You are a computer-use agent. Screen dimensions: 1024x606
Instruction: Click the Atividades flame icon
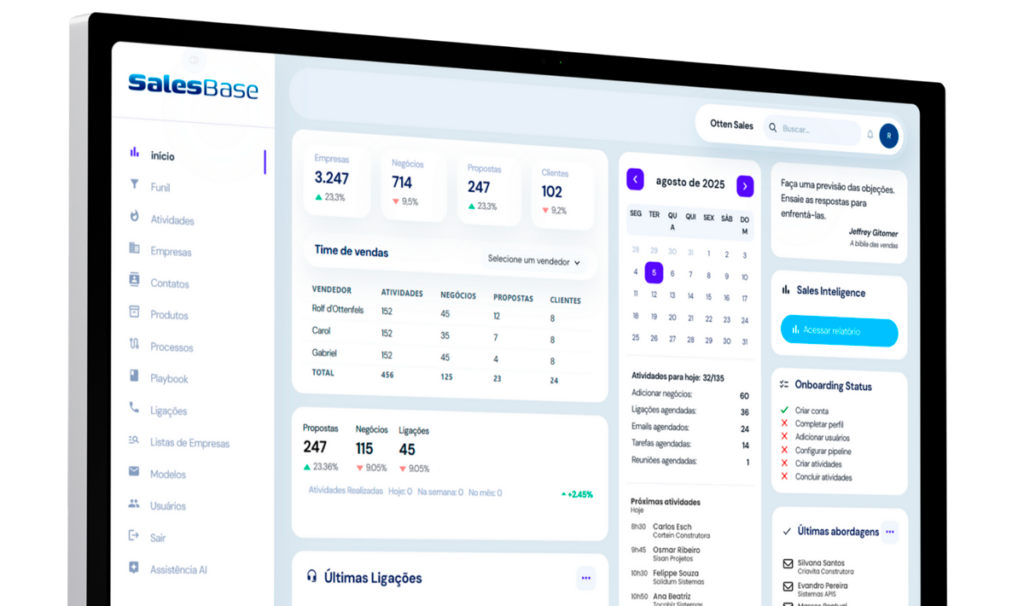tap(134, 217)
